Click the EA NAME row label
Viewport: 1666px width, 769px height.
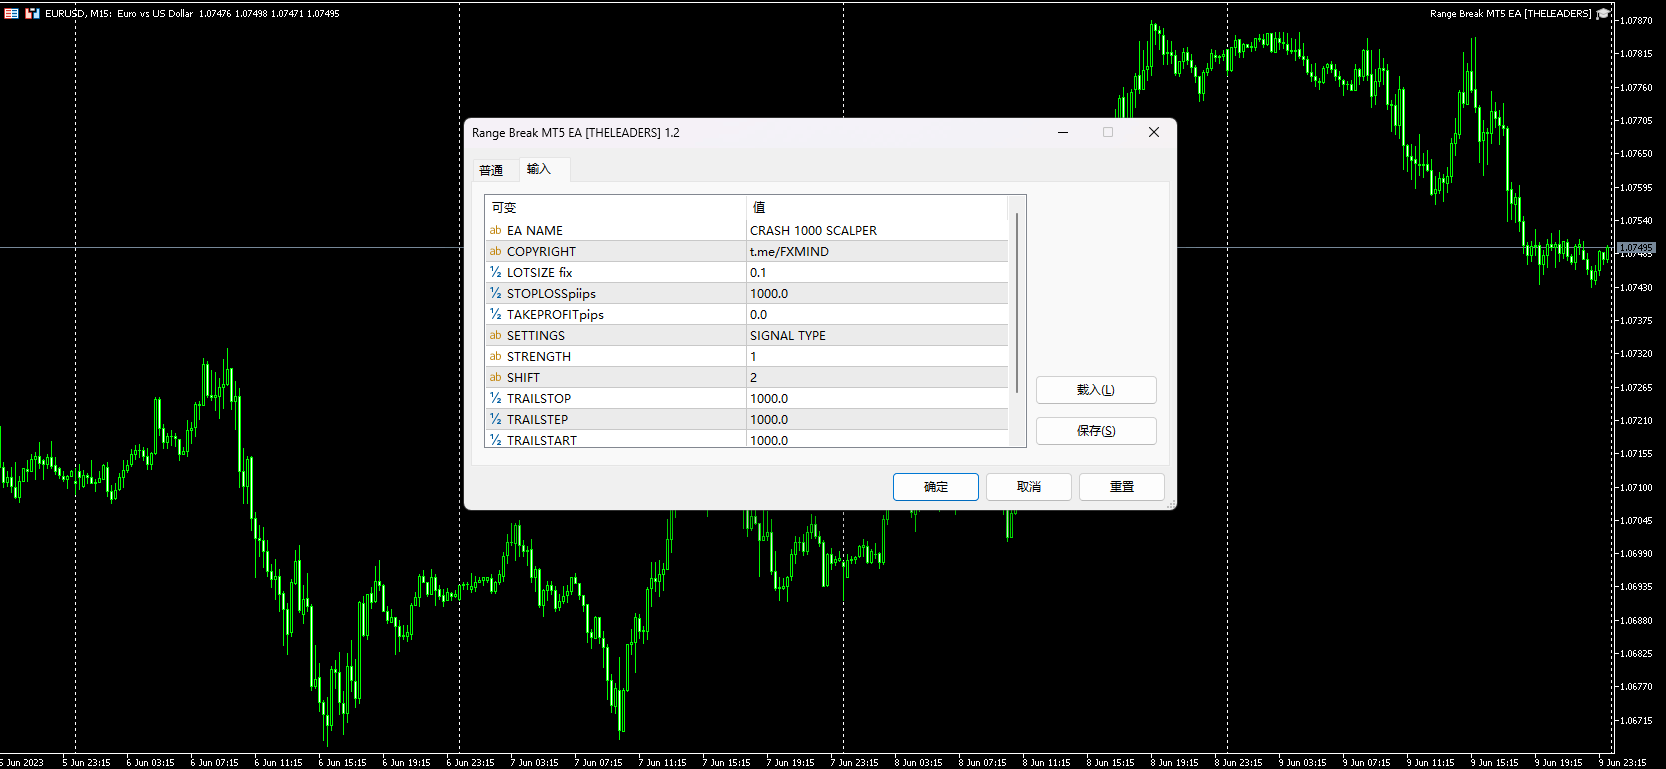[x=535, y=231]
